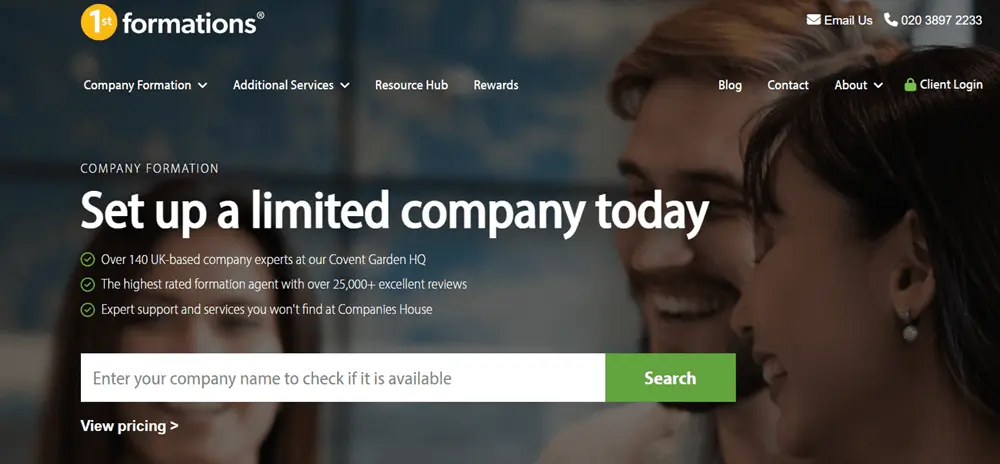
Task: Click green checkmark beside Covent Garden HQ line
Action: [87, 259]
